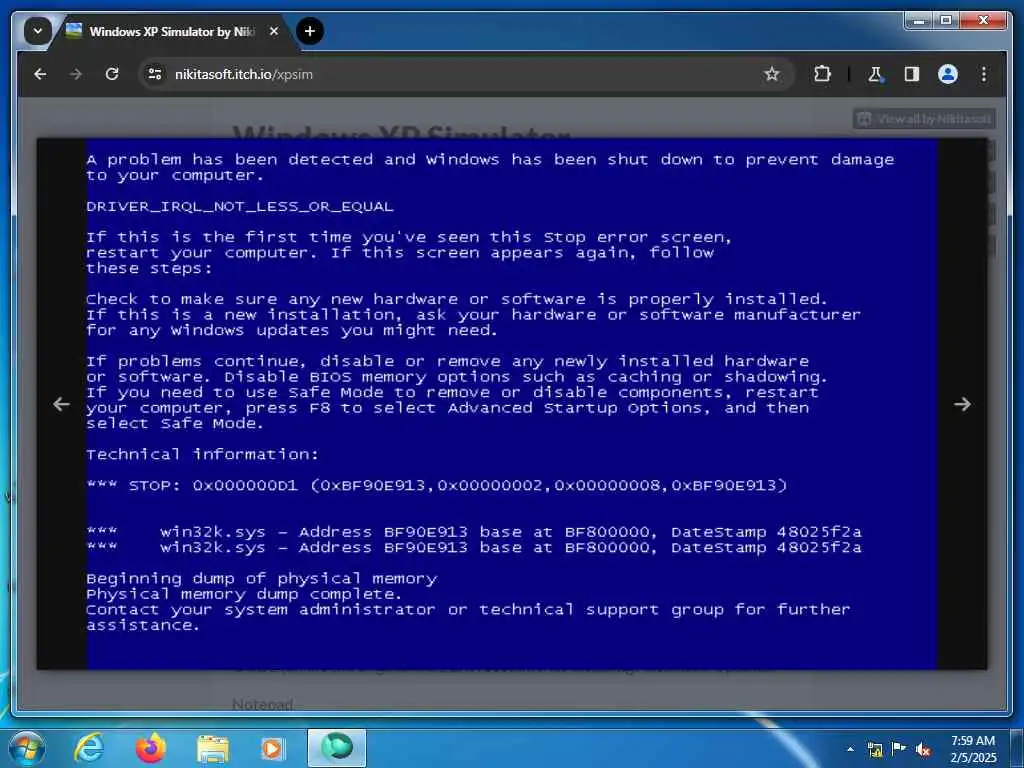Viewport: 1024px width, 768px height.
Task: View site information icon in address bar
Action: pyautogui.click(x=155, y=74)
